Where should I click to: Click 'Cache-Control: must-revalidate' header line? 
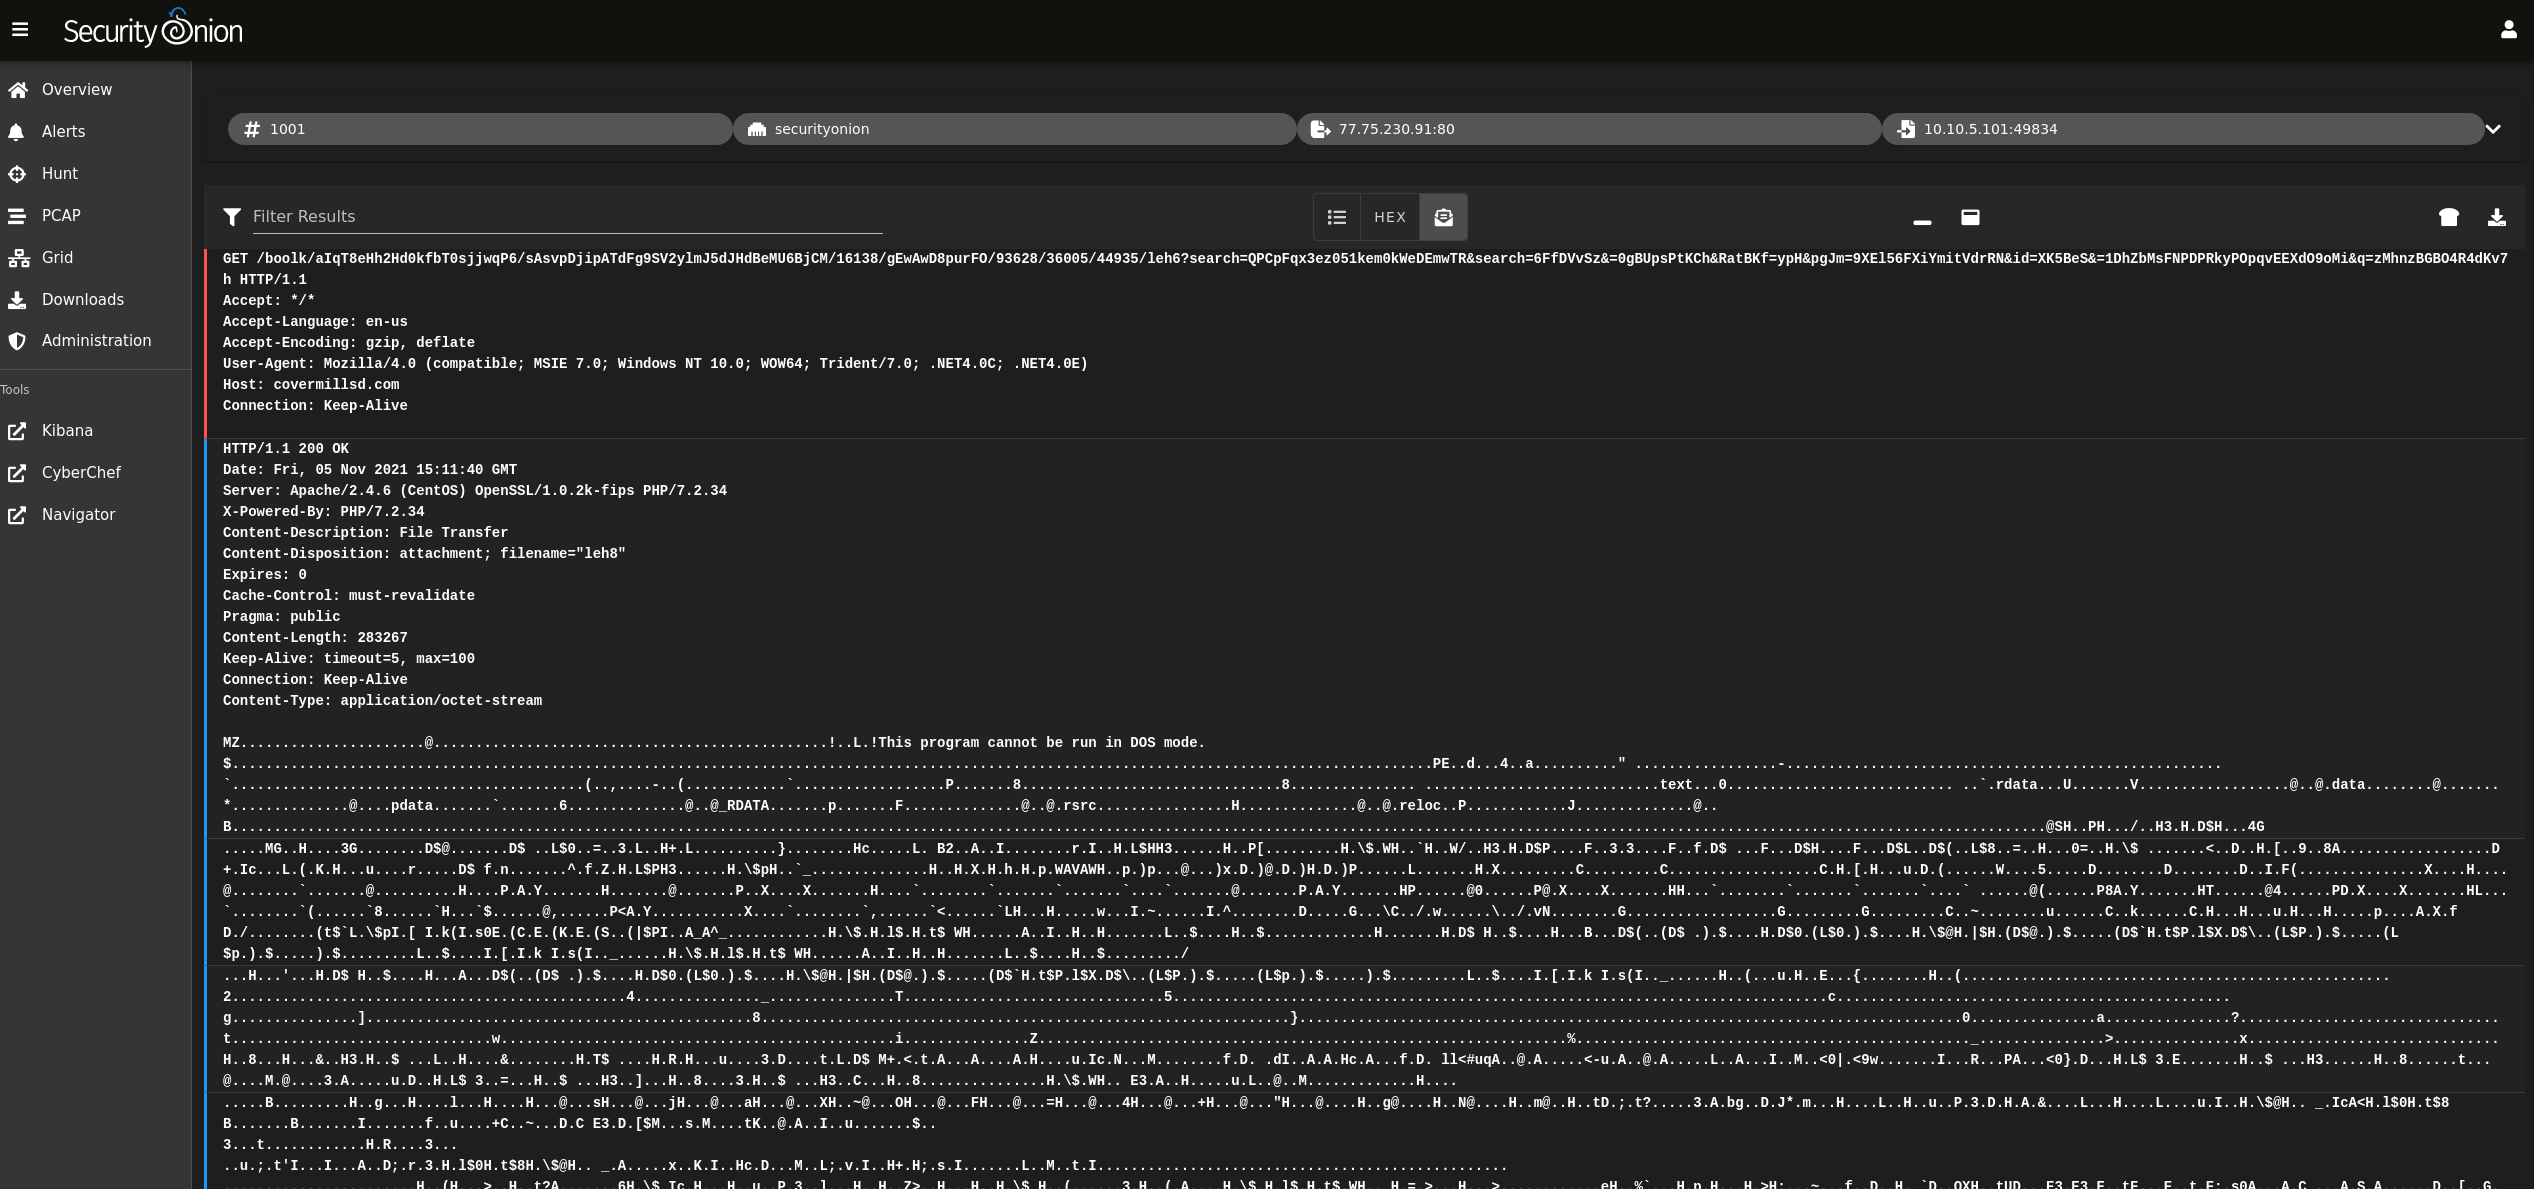point(349,596)
